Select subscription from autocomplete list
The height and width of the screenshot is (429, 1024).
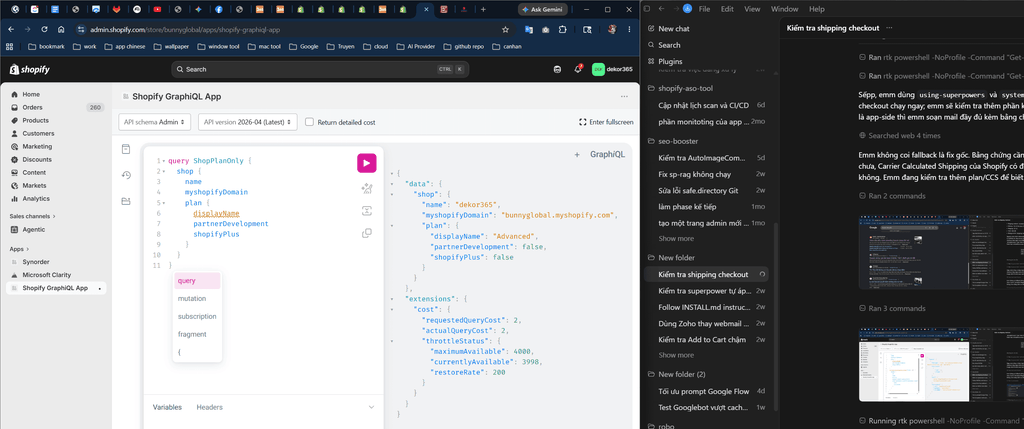pyautogui.click(x=197, y=316)
